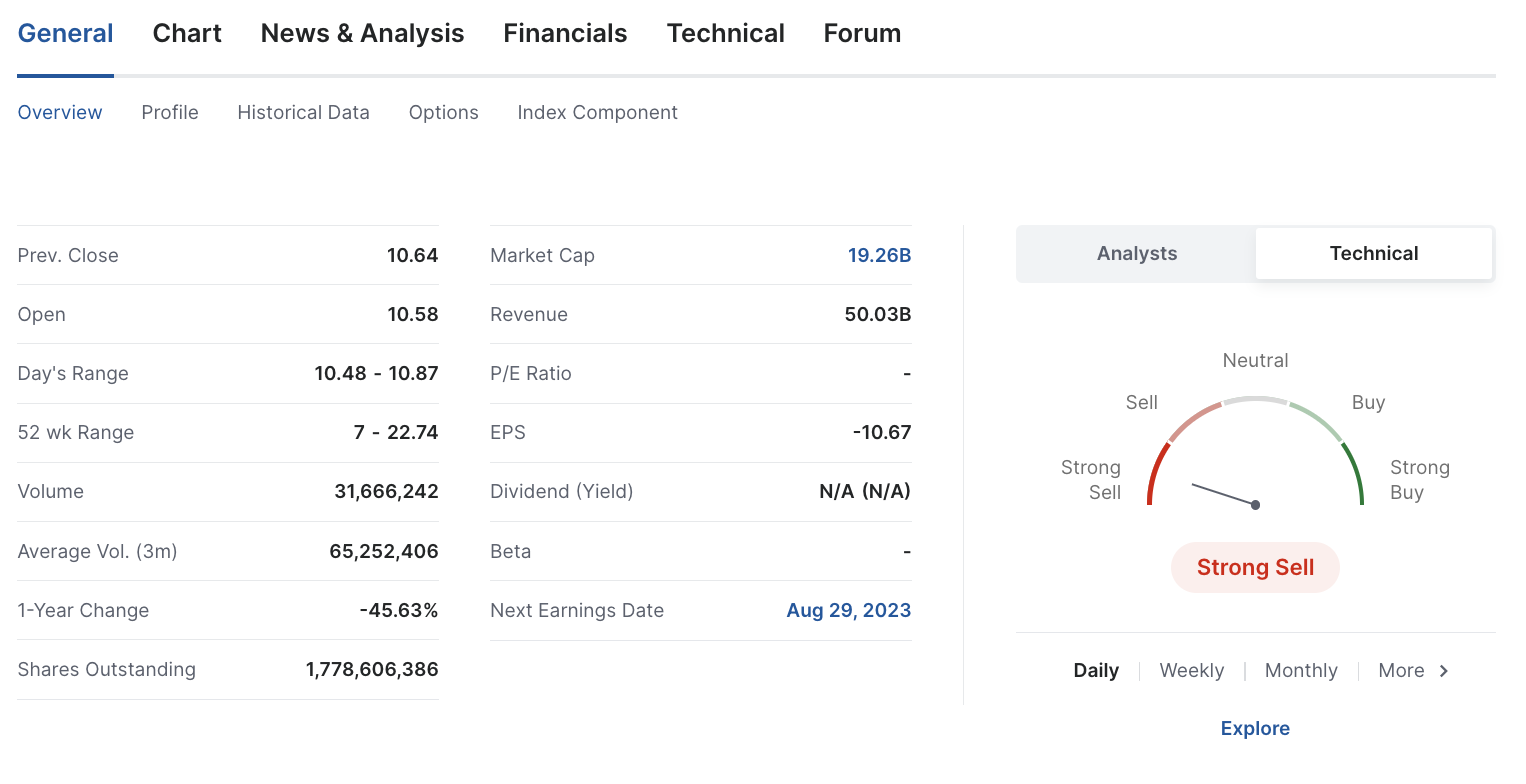Switch to the Analysts toggle
The image size is (1526, 784).
pyautogui.click(x=1136, y=254)
